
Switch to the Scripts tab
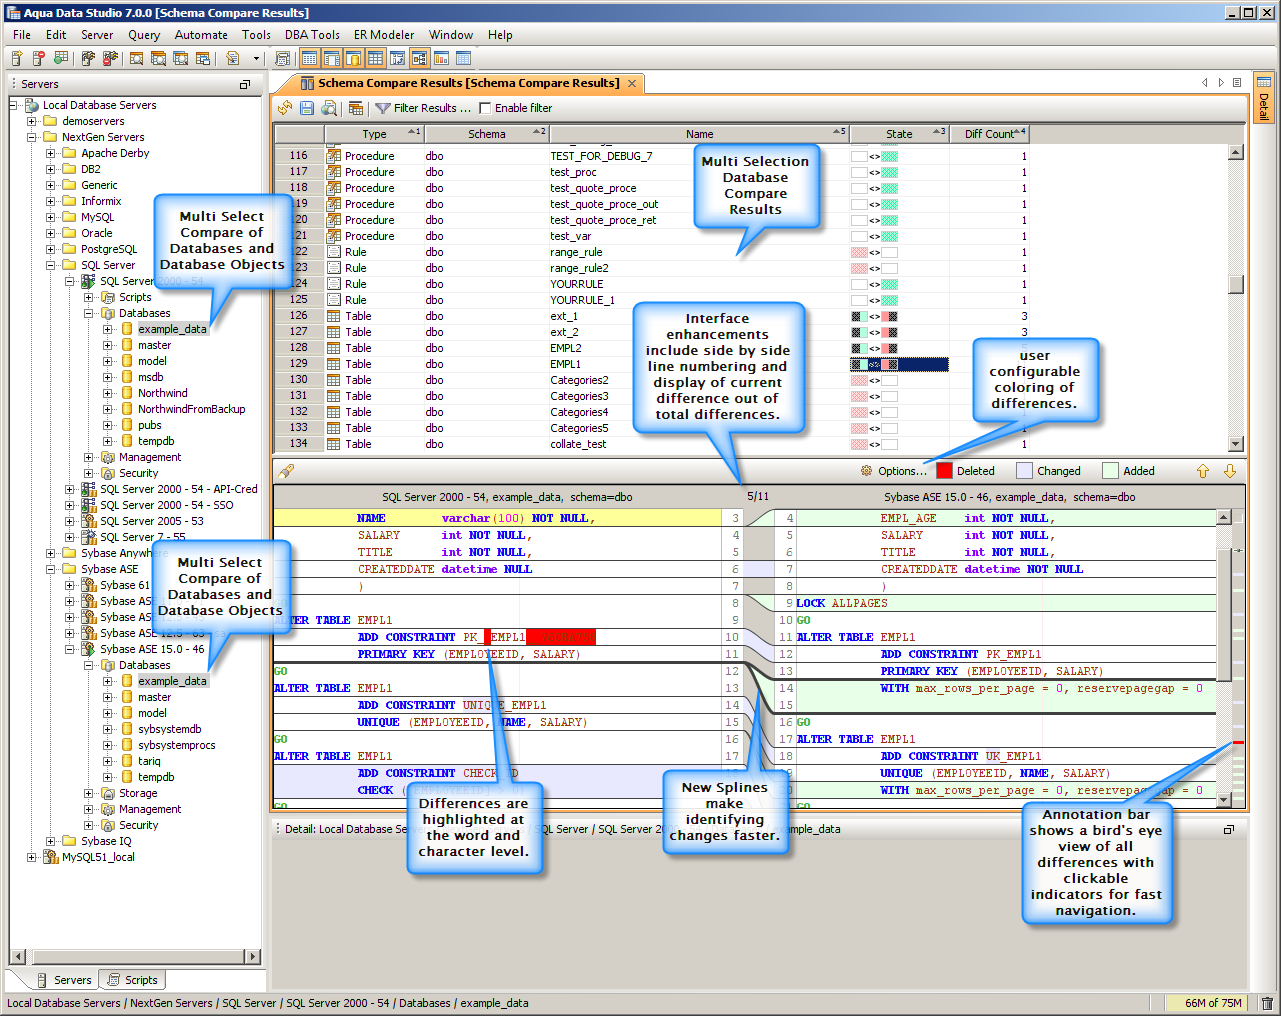click(x=133, y=980)
